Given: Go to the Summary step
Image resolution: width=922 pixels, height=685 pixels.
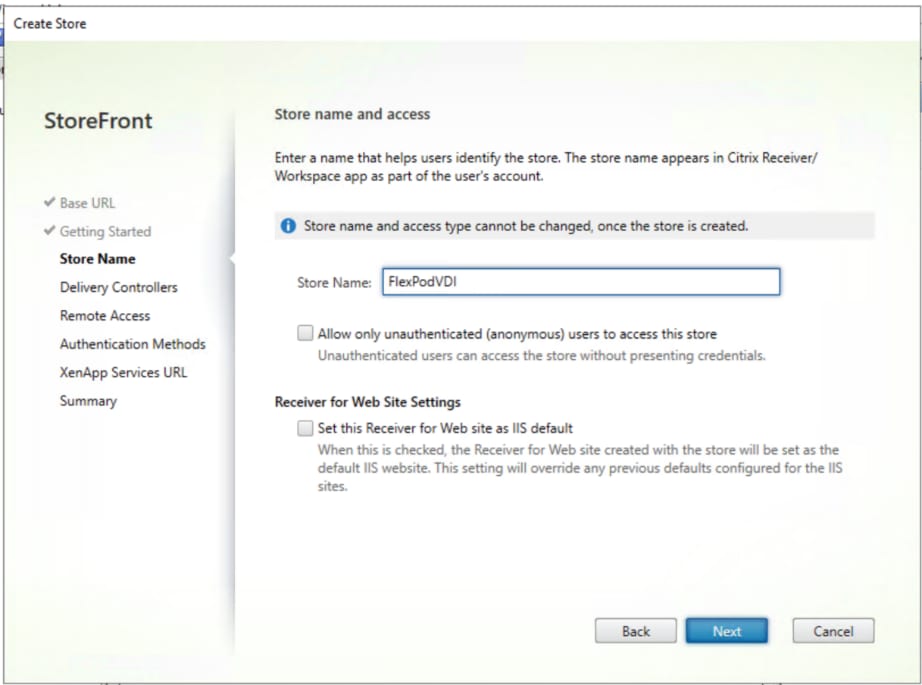Looking at the screenshot, I should coord(88,401).
